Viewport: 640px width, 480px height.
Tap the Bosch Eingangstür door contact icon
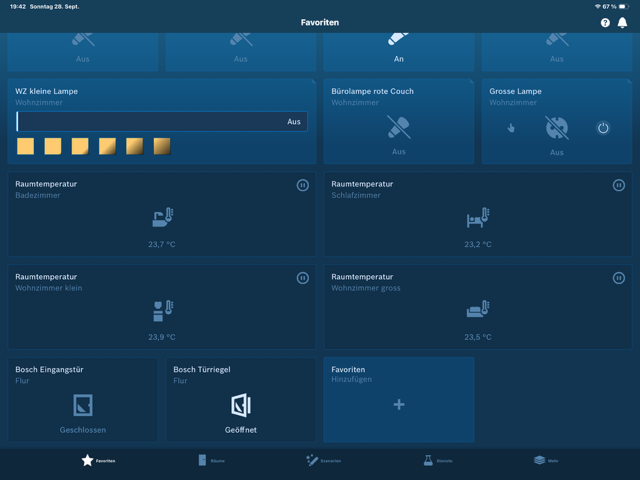pos(83,405)
